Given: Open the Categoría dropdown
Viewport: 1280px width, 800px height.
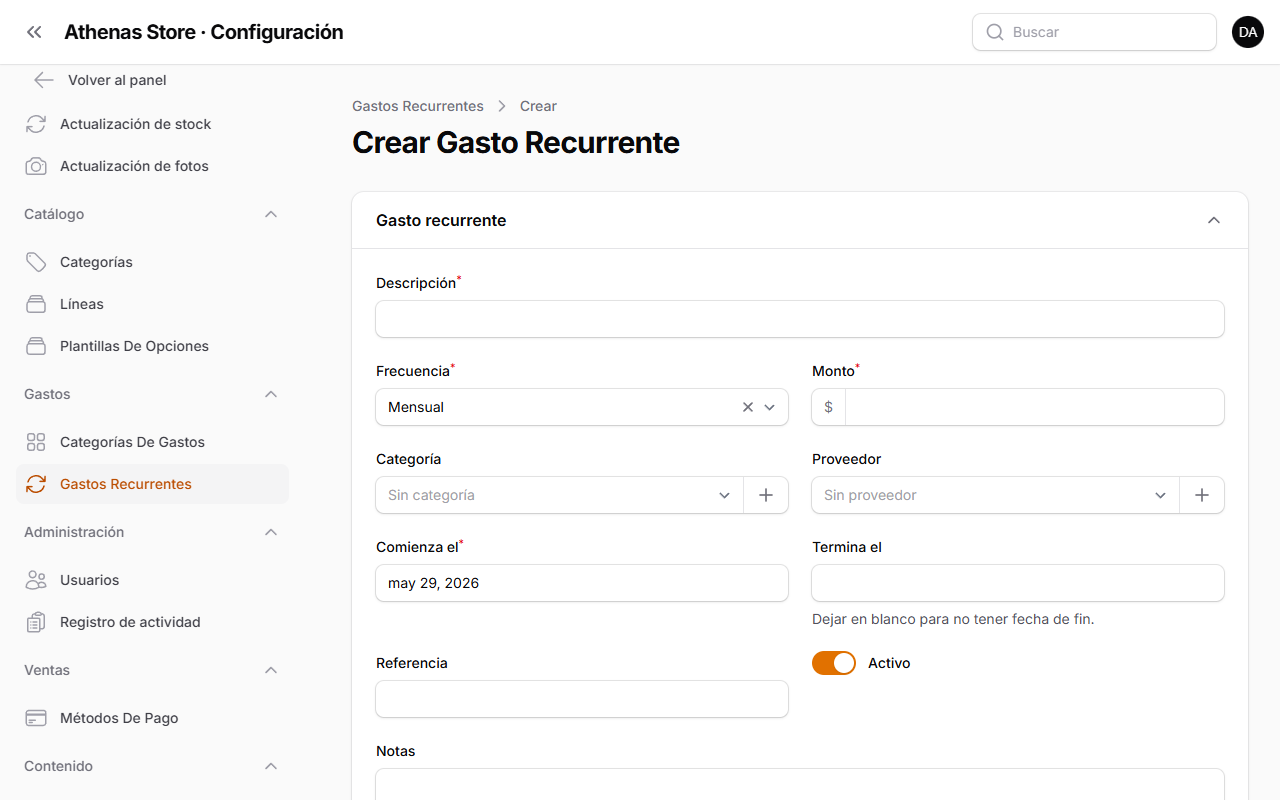Looking at the screenshot, I should click(560, 495).
